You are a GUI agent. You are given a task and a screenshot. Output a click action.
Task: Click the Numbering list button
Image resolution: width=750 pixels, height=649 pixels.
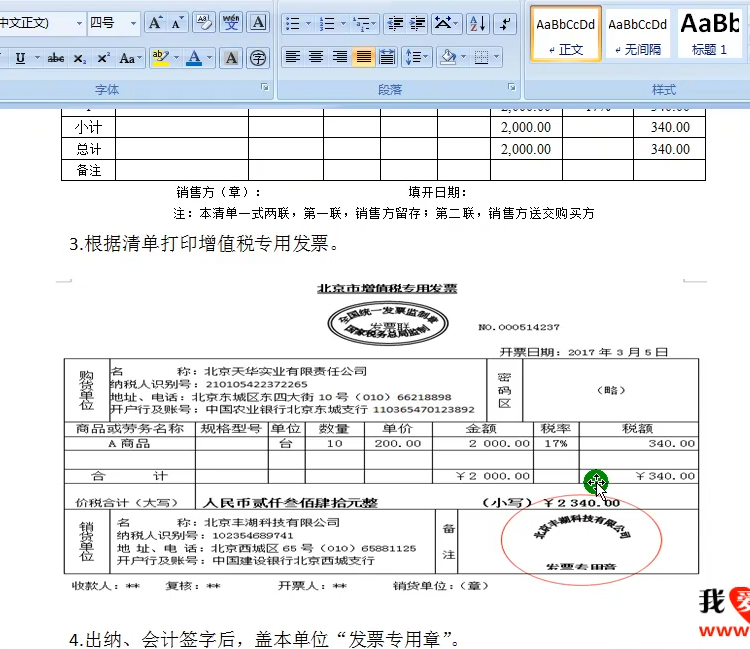[x=327, y=23]
